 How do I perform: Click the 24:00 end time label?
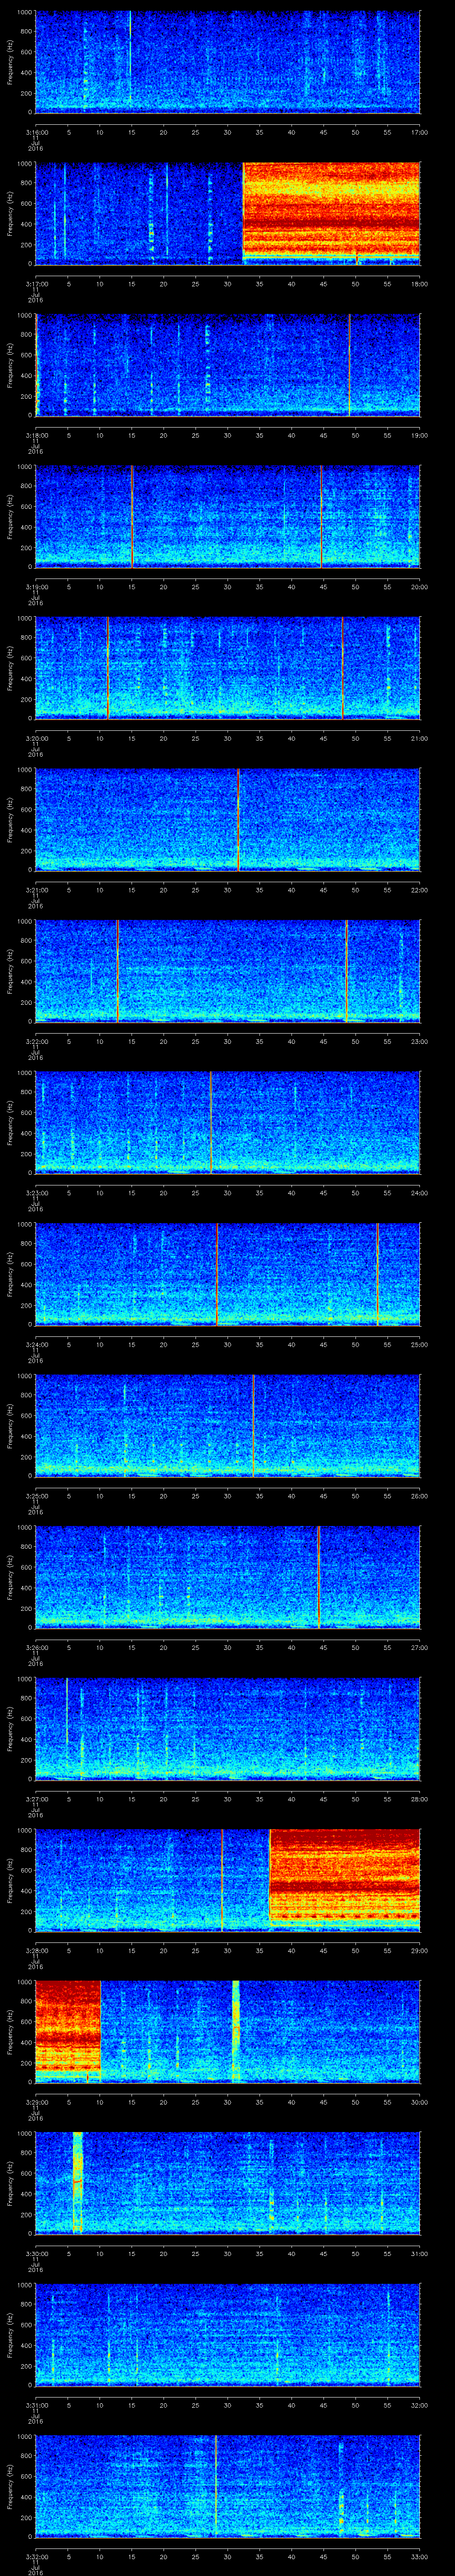pos(419,1192)
